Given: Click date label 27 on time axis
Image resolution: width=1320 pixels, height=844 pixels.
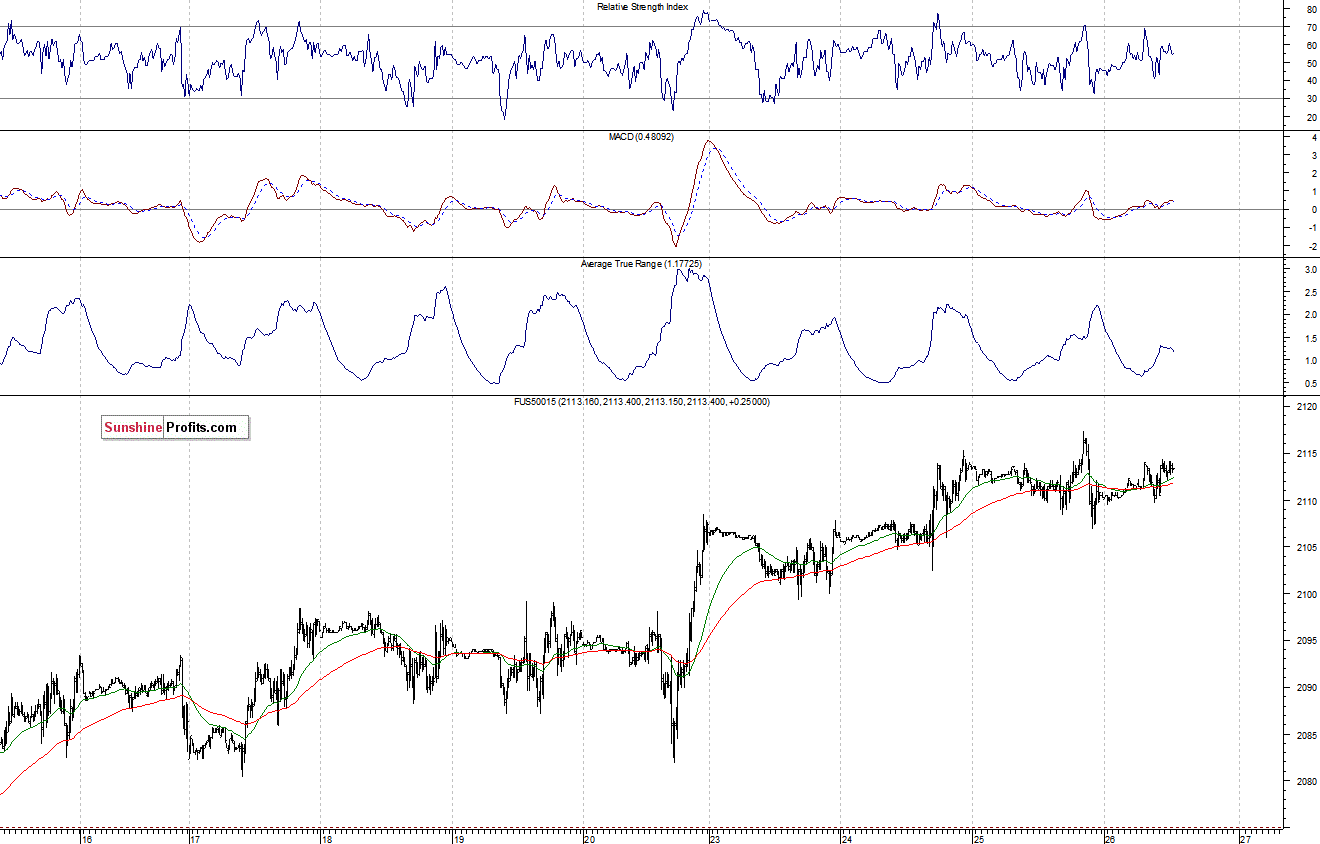Looking at the screenshot, I should click(1243, 838).
